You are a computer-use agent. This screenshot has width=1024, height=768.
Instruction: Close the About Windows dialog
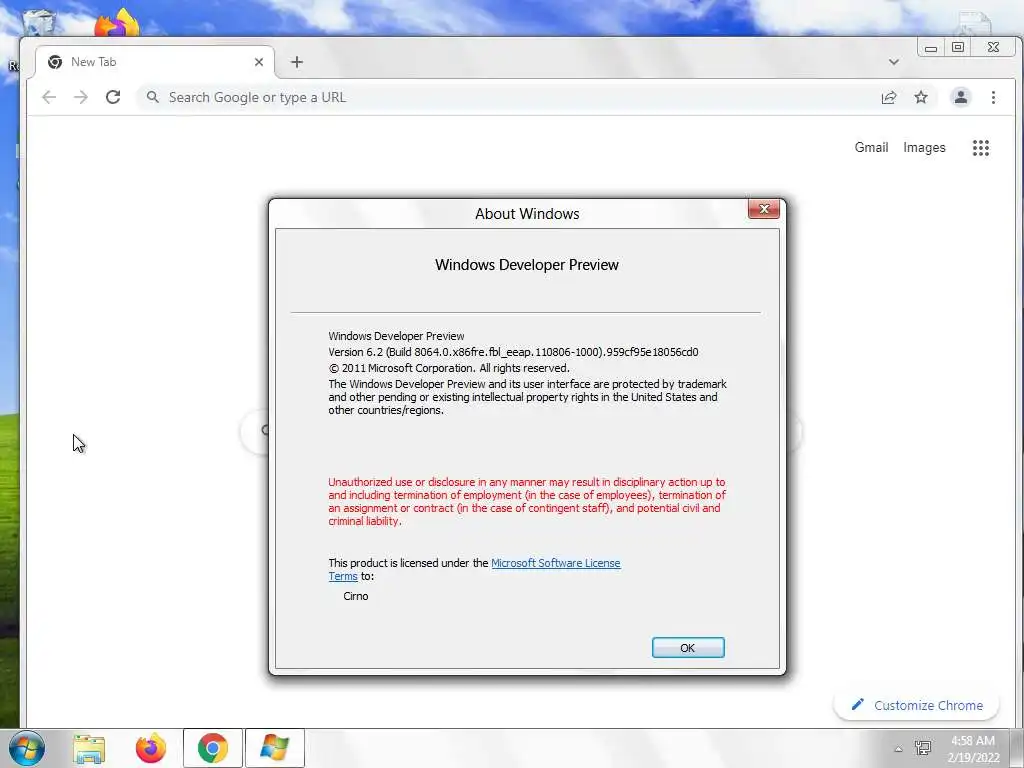[764, 209]
